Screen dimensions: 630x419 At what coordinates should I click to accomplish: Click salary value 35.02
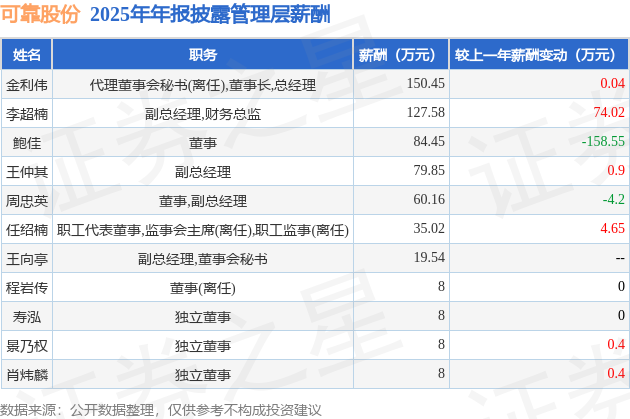pos(429,228)
